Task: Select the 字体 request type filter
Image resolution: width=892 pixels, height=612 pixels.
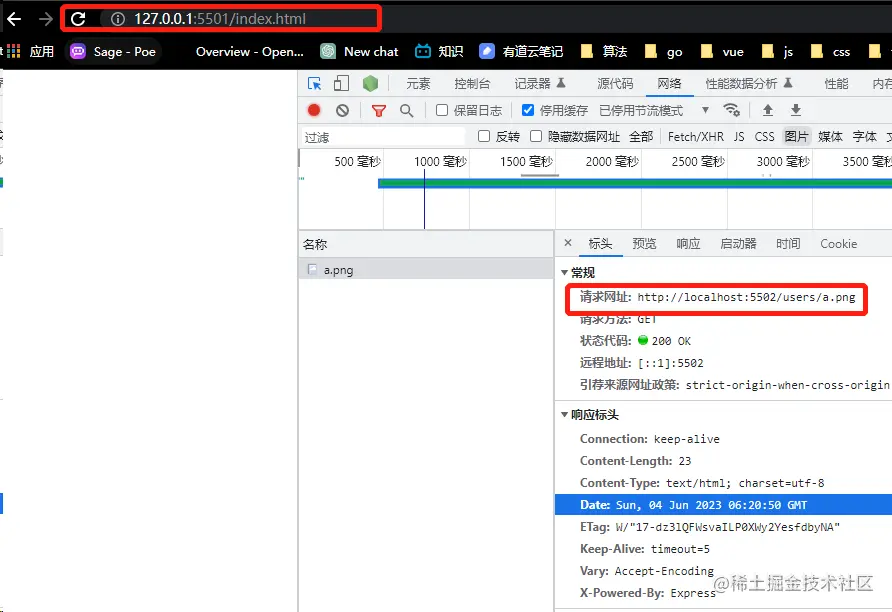Action: [x=864, y=137]
